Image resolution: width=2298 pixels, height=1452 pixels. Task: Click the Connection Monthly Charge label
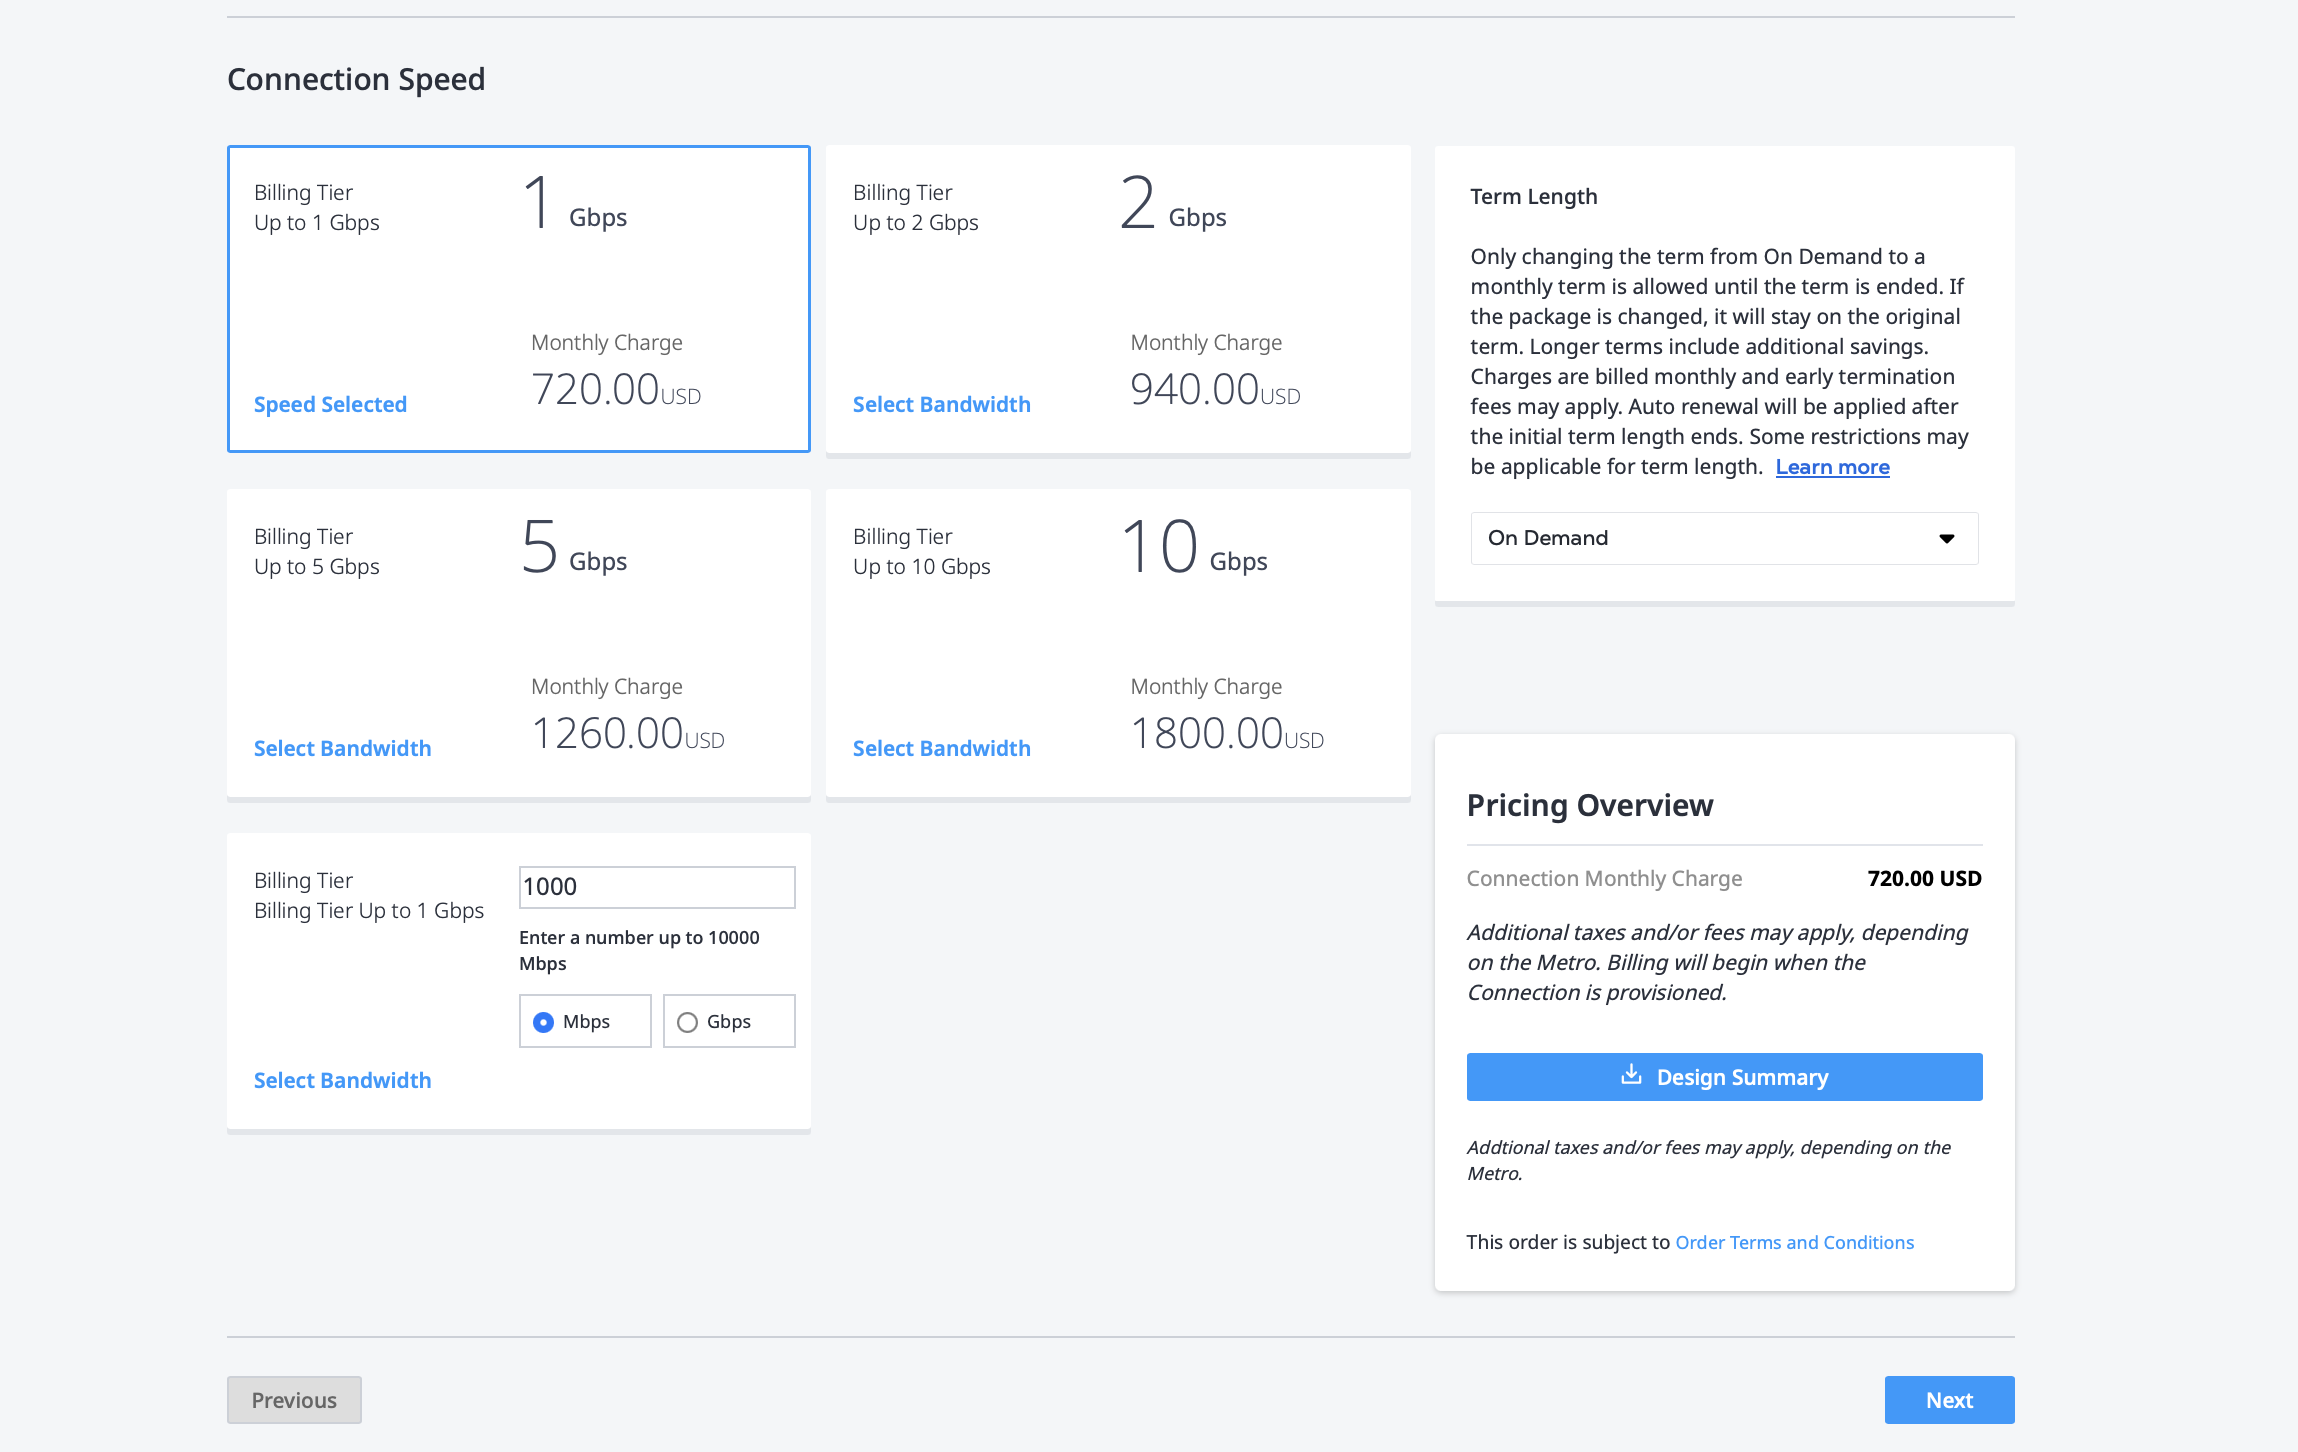pos(1604,878)
